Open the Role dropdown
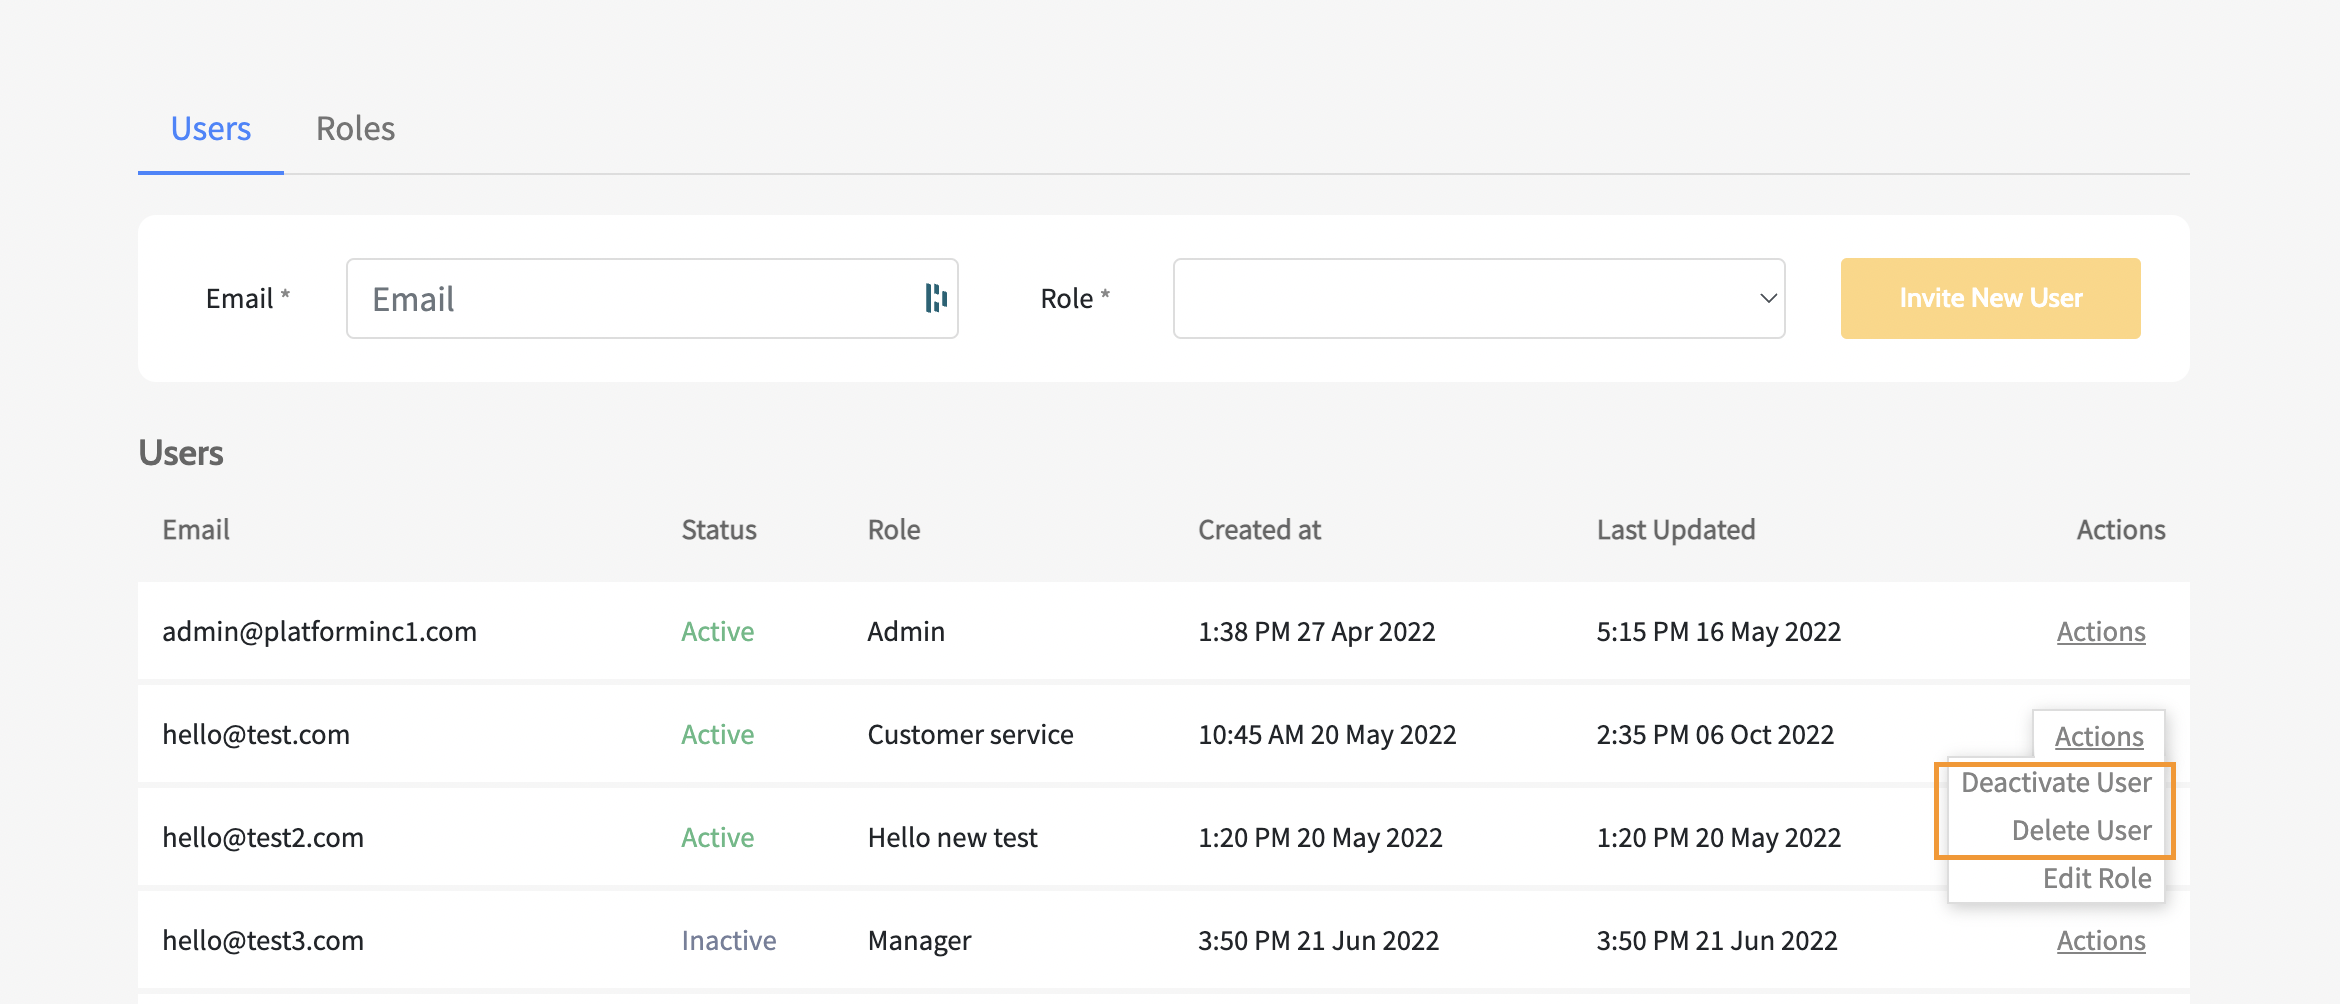The width and height of the screenshot is (2340, 1004). [x=1478, y=298]
